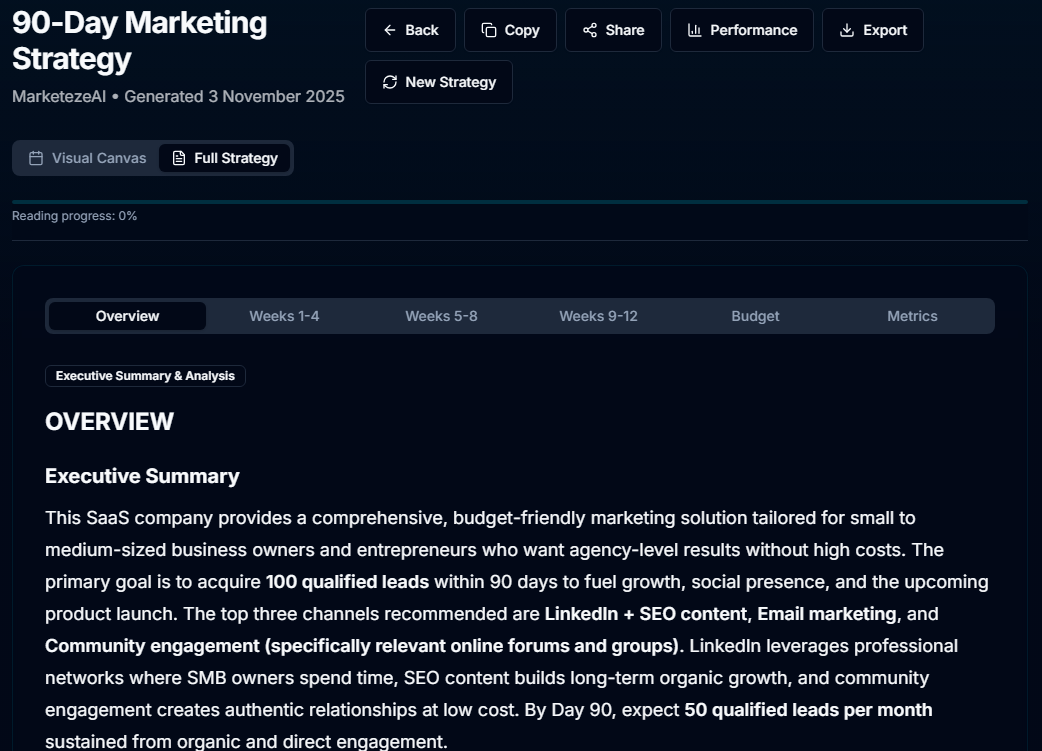Click the document icon next to Full Strategy

point(178,157)
